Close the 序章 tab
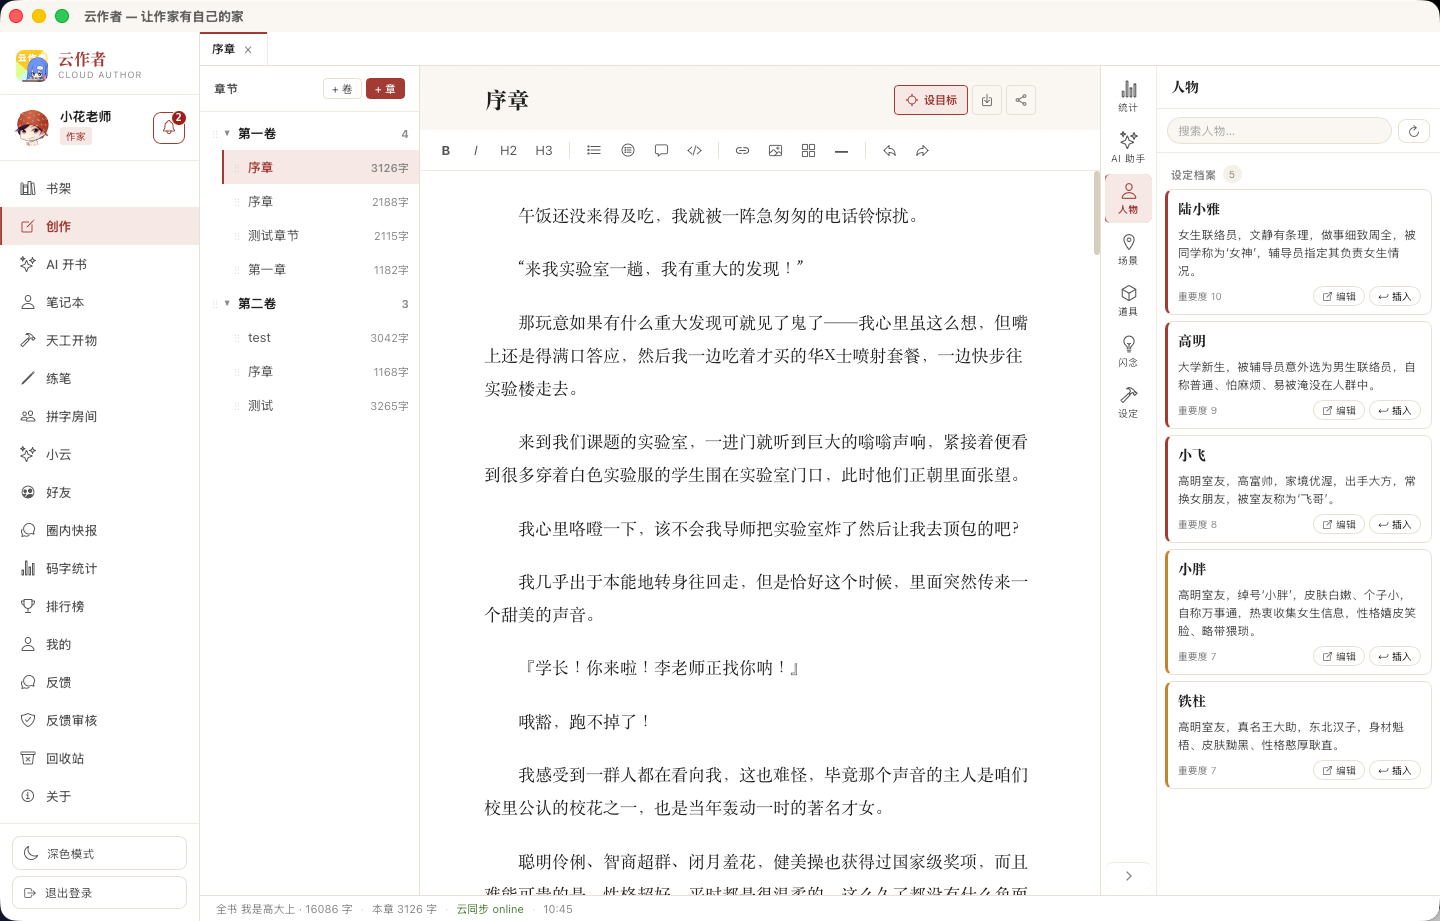This screenshot has width=1440, height=921. (x=248, y=50)
